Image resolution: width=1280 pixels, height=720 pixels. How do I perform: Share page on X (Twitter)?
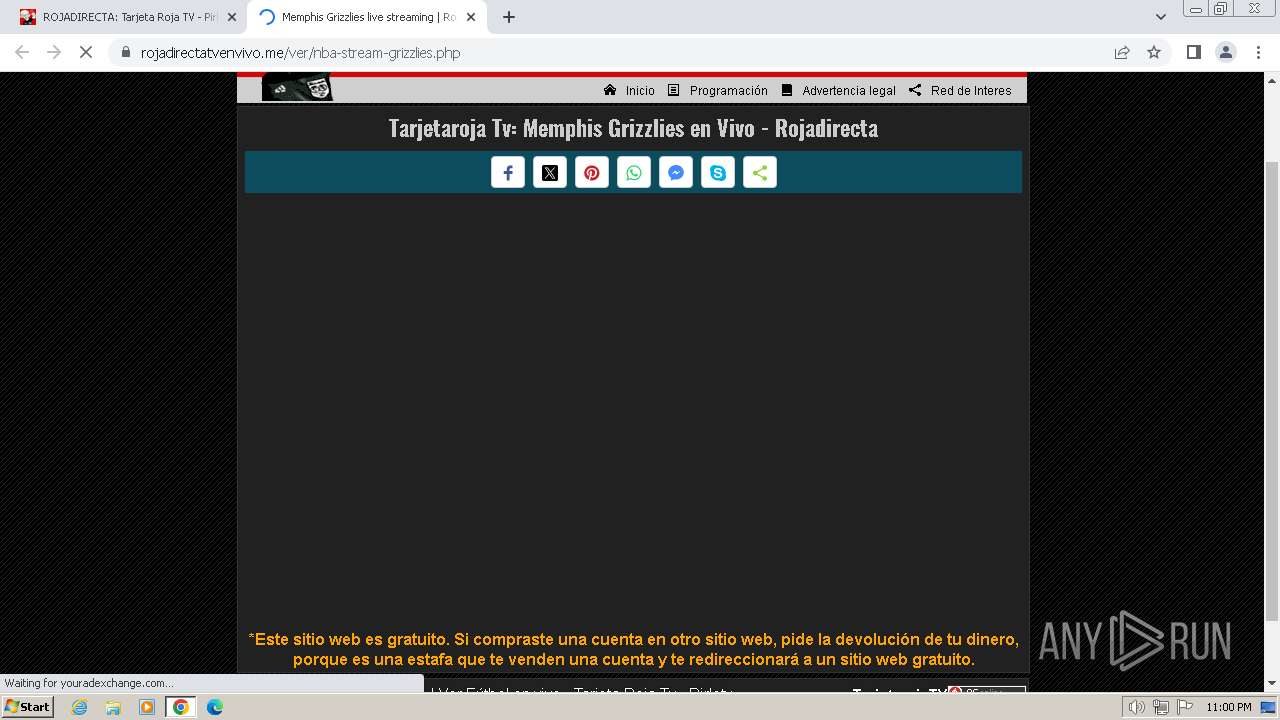click(x=550, y=173)
